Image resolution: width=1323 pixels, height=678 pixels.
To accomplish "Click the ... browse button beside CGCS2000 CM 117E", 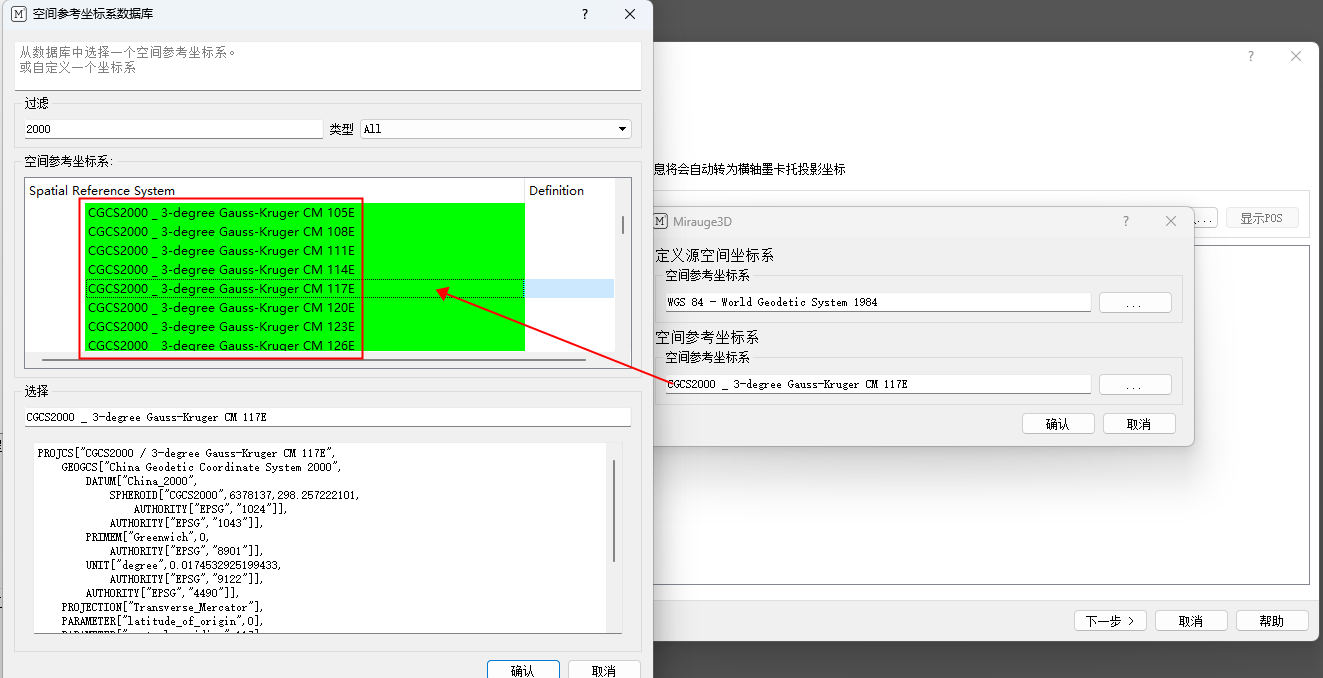I will [x=1135, y=383].
